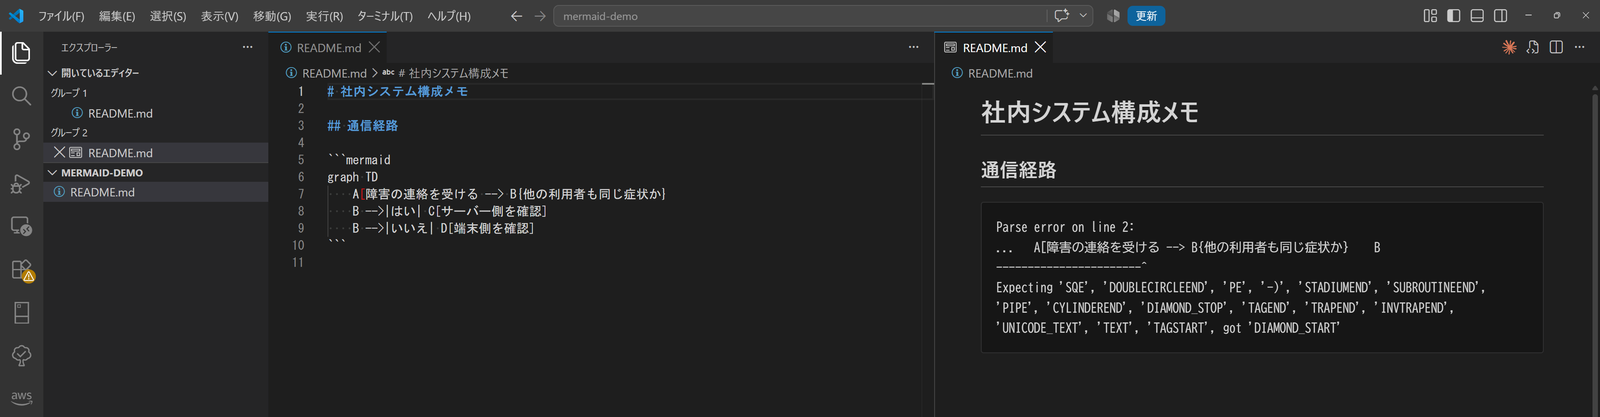The image size is (1600, 417).
Task: Toggle the Primary Side Bar visibility
Action: click(x=1454, y=16)
